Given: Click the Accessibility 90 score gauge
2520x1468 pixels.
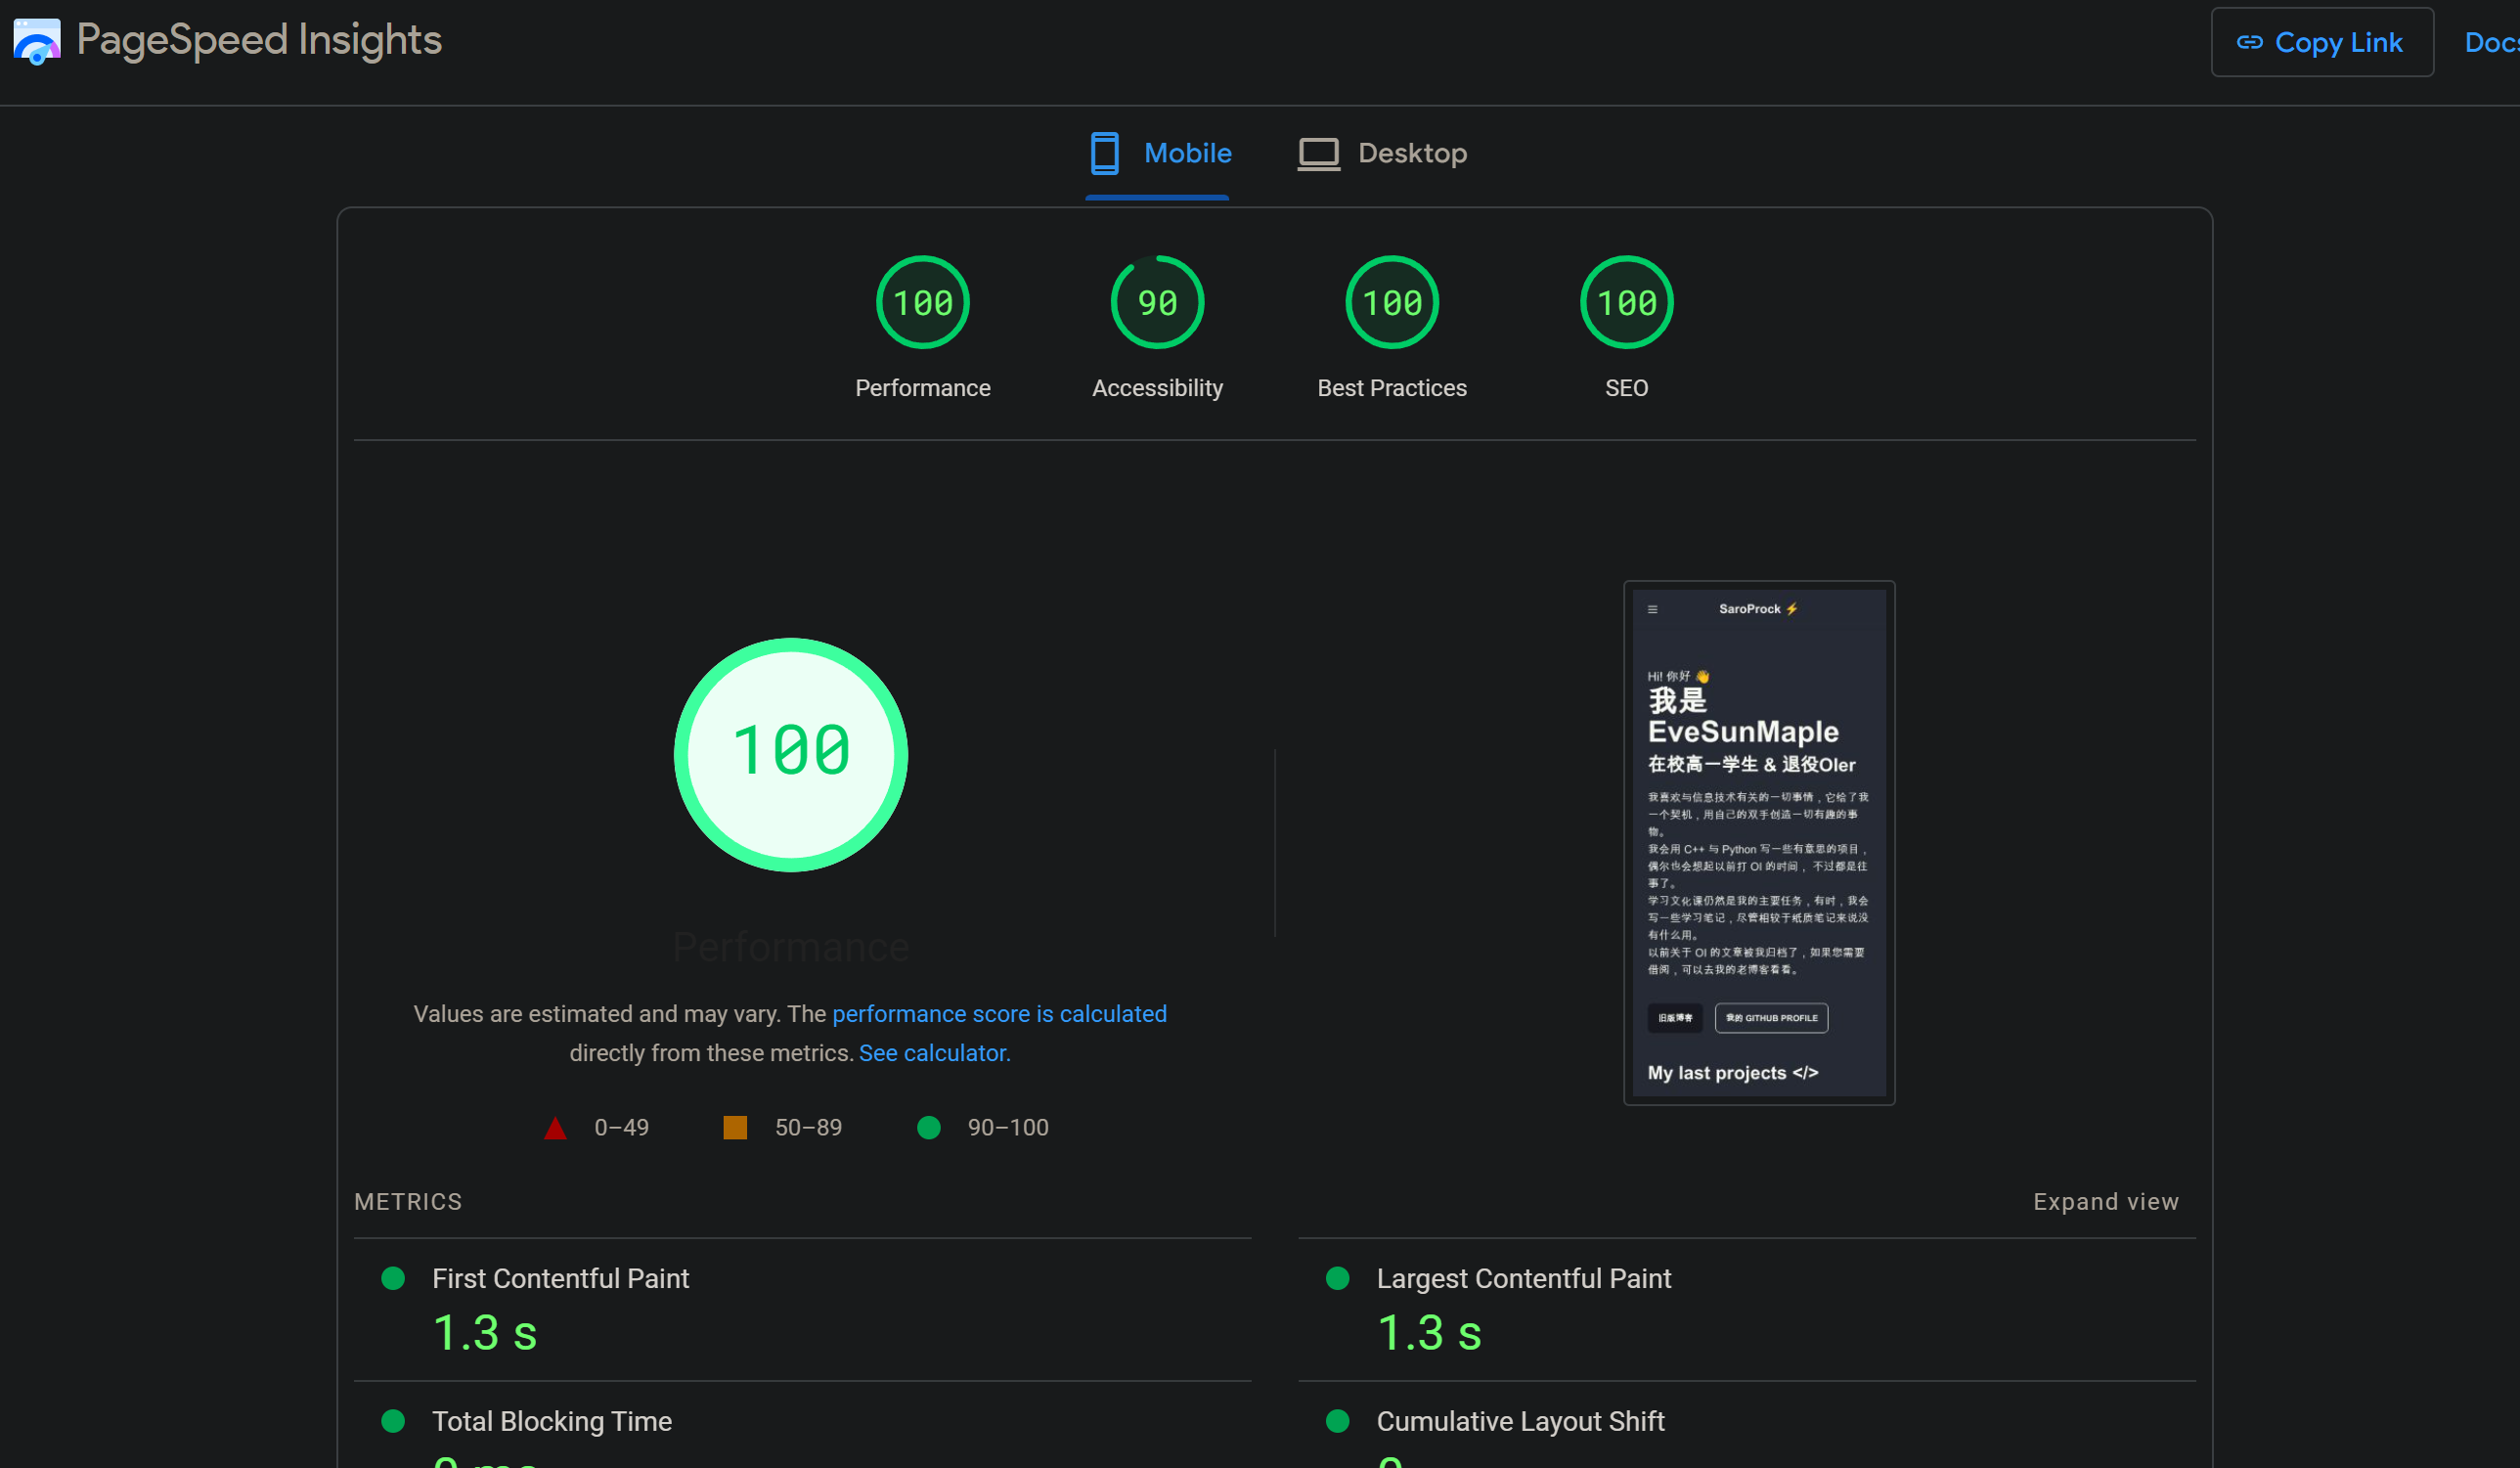Looking at the screenshot, I should pyautogui.click(x=1157, y=302).
